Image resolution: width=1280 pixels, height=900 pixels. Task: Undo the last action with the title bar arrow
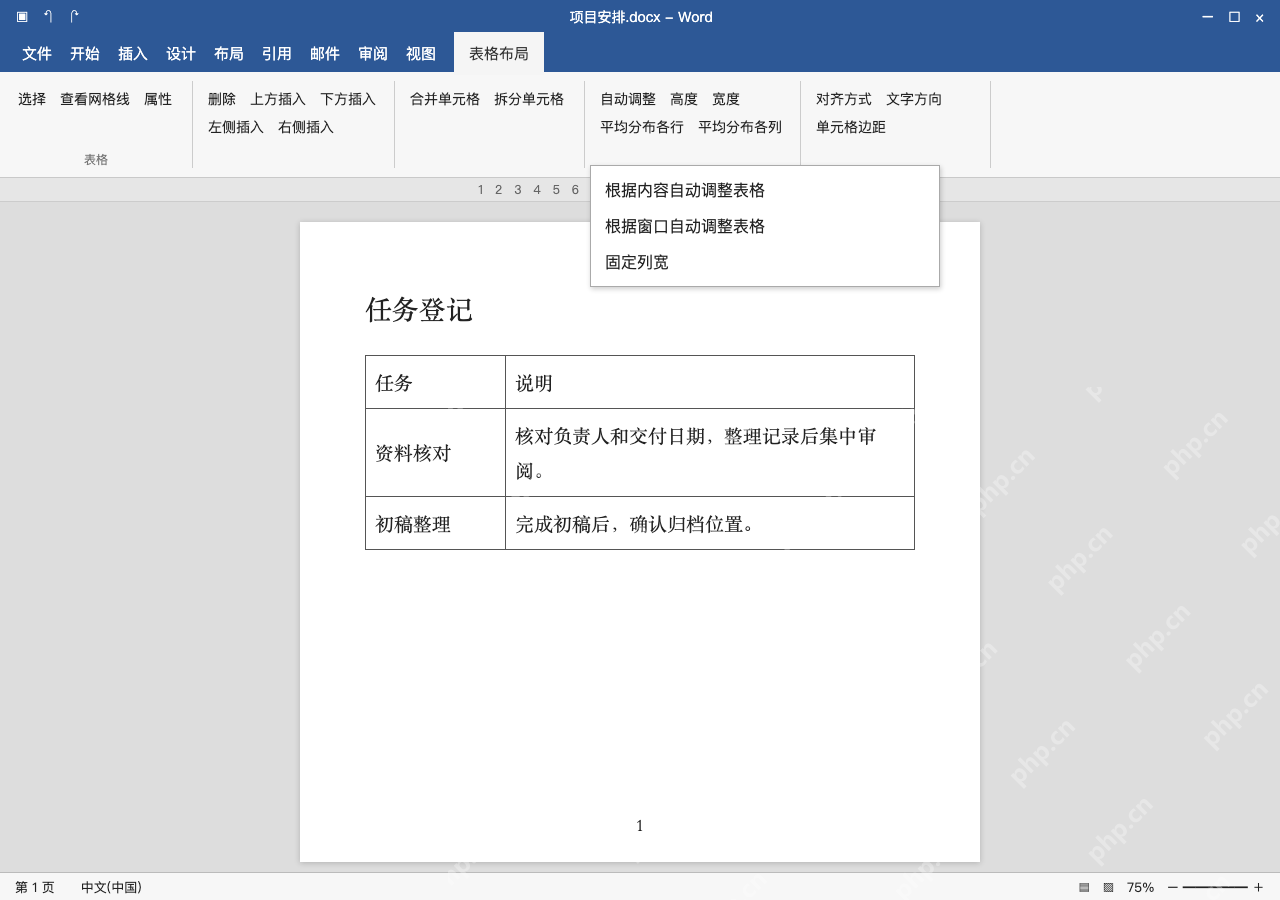tap(48, 17)
